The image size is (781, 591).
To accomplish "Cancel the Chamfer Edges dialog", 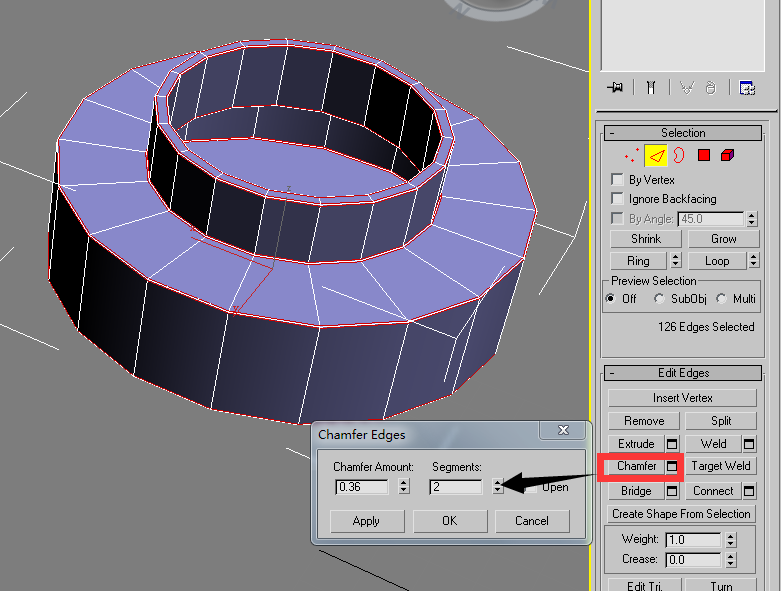I will [532, 521].
